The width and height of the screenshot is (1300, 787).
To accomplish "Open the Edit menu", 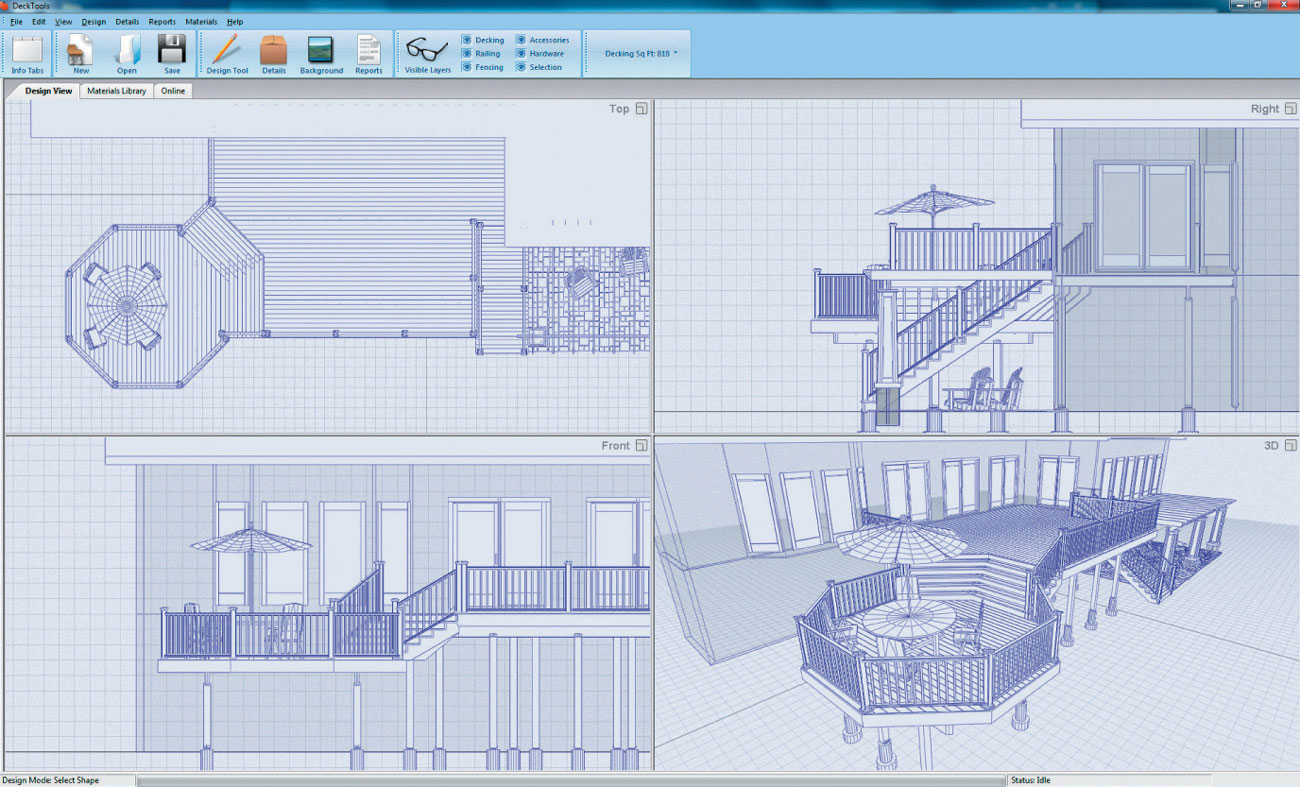I will [x=39, y=21].
